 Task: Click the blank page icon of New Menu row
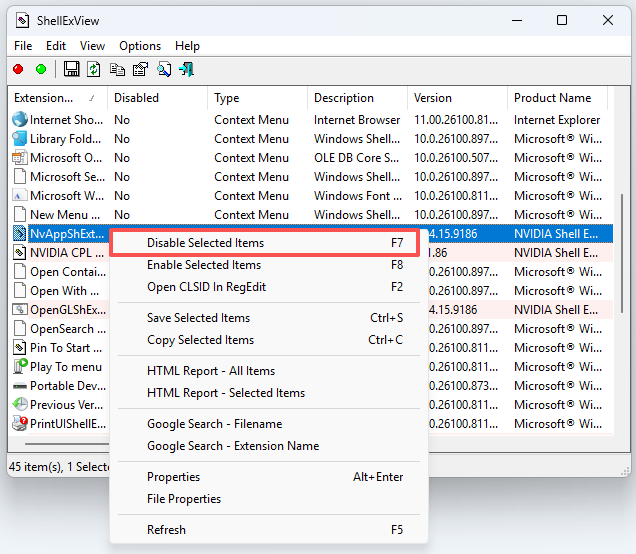(x=19, y=215)
